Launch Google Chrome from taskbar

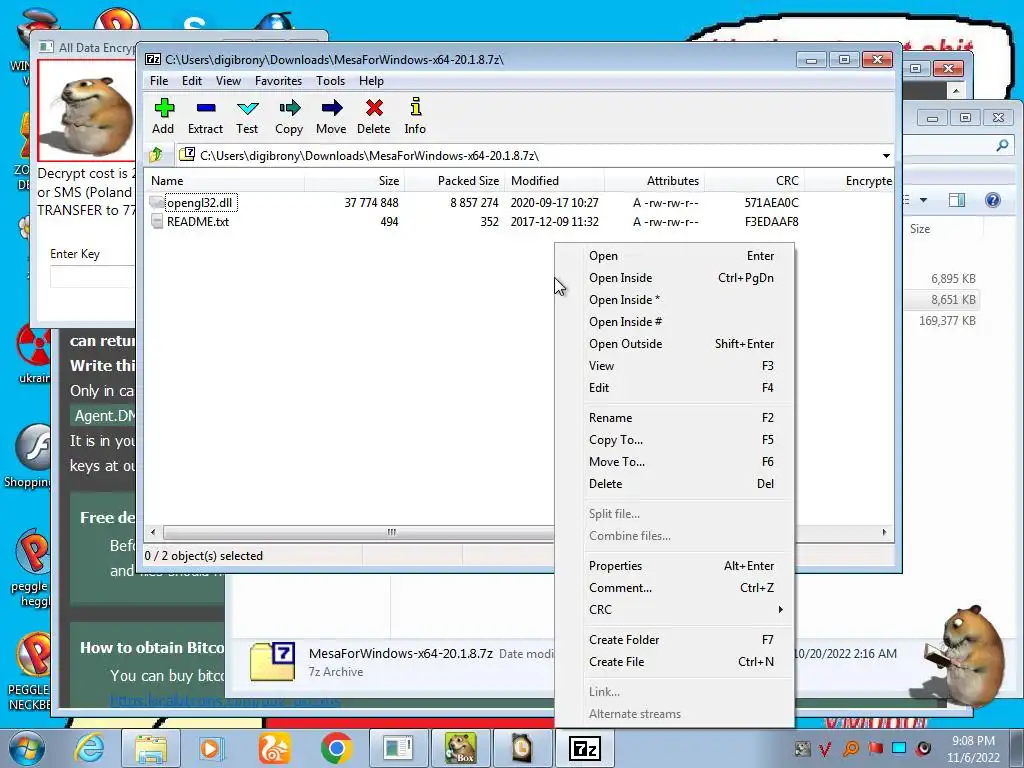(x=336, y=748)
